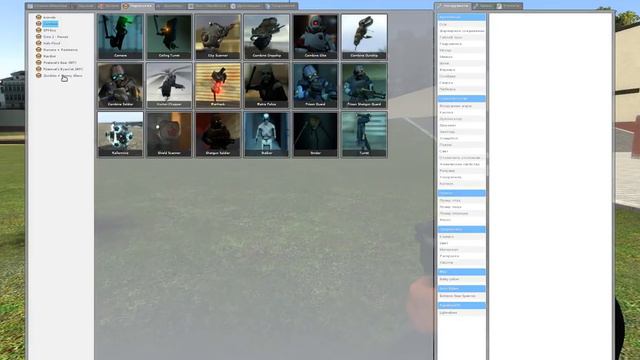Select the Stalker NPC thumbnail

pos(267,134)
